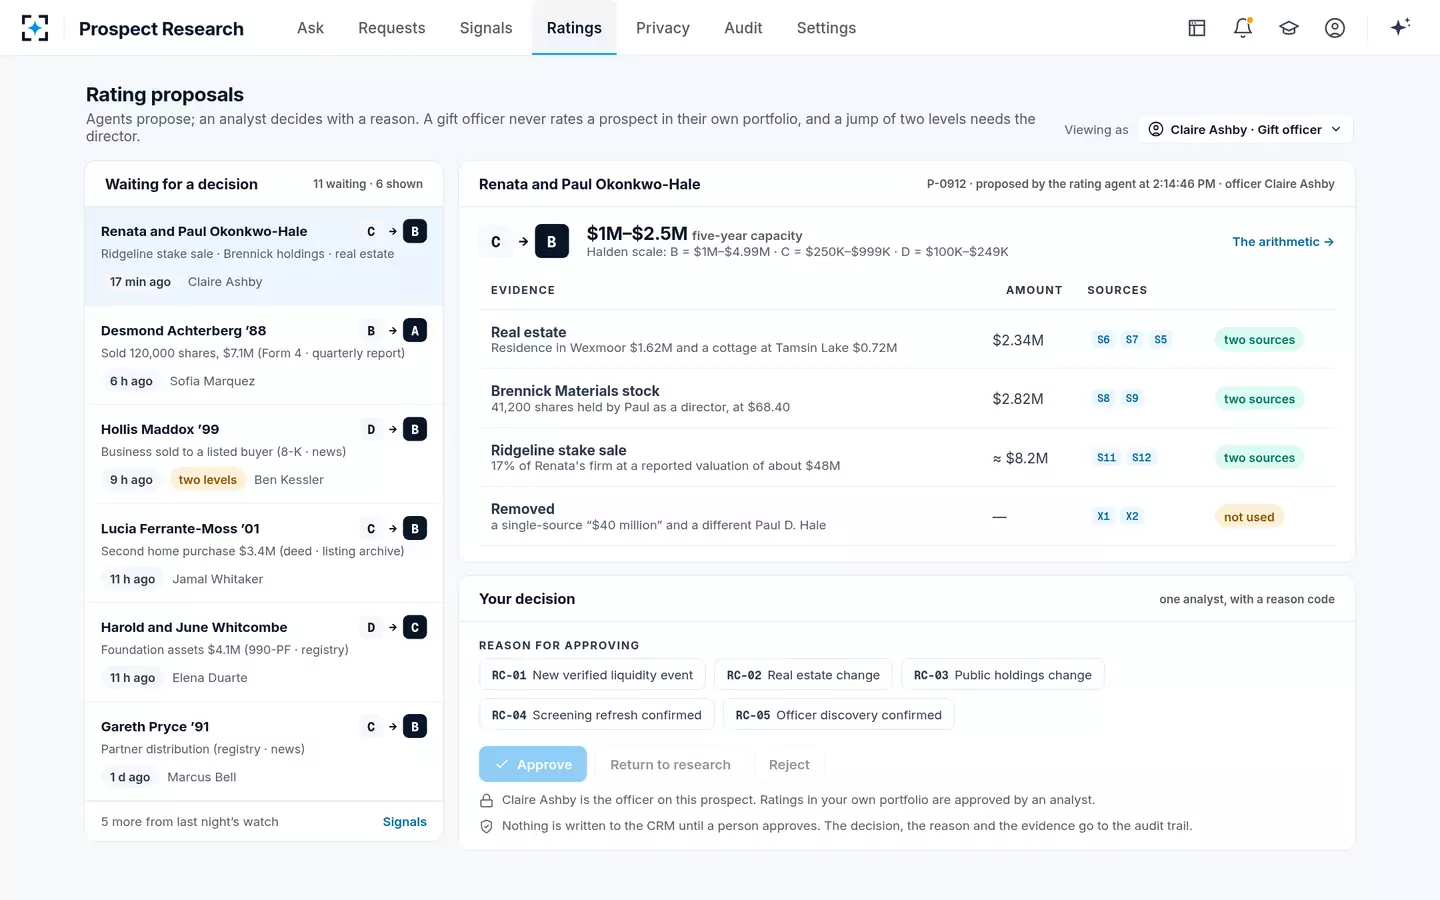Click source chip S9

click(1132, 398)
